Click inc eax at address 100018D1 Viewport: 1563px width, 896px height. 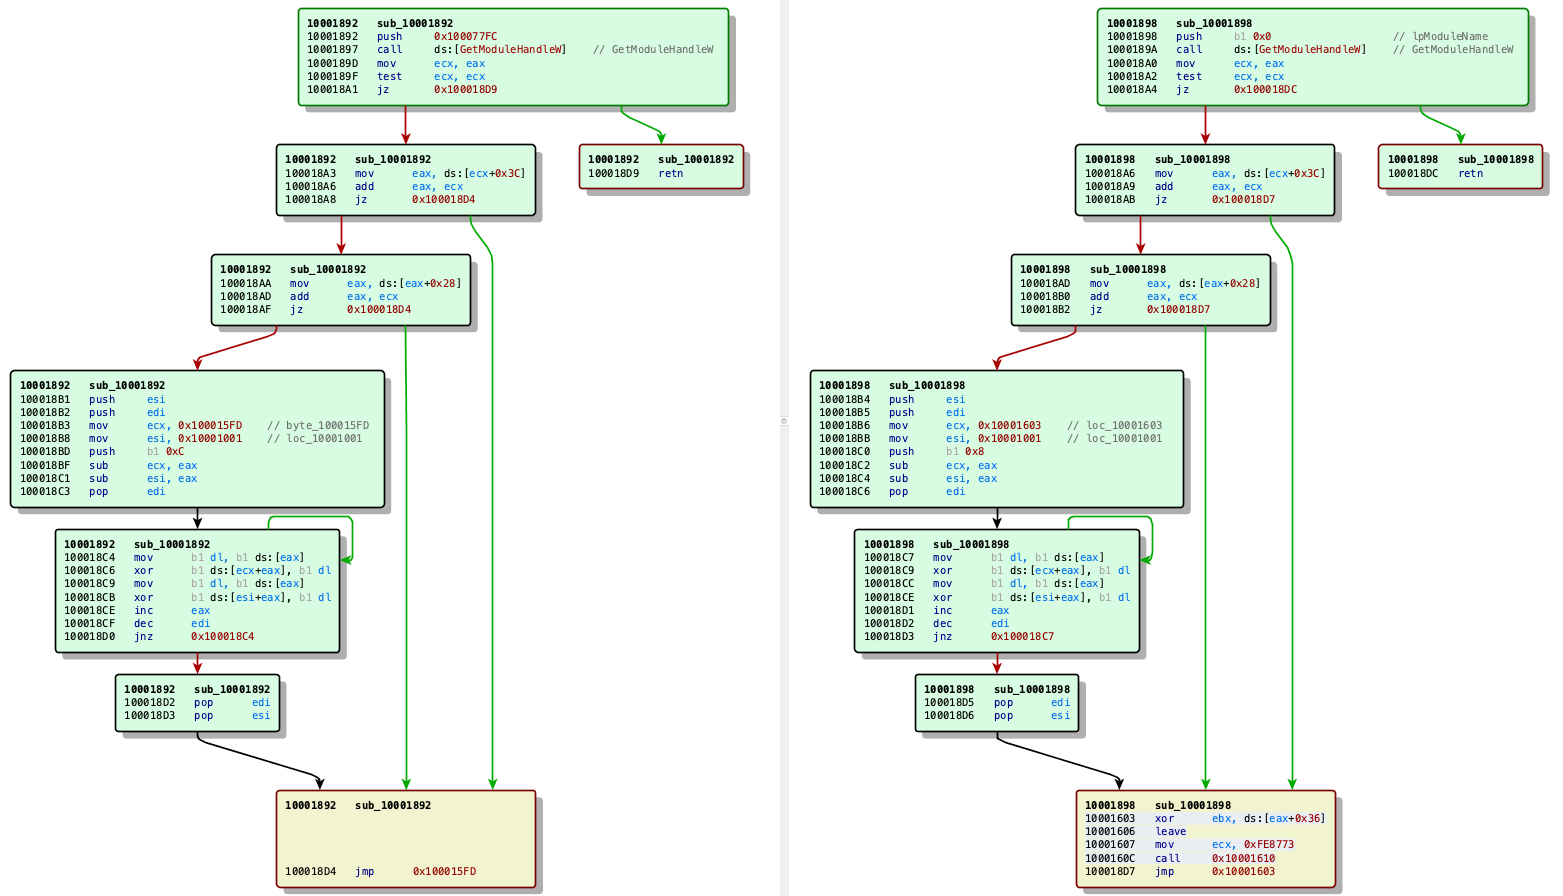[937, 610]
